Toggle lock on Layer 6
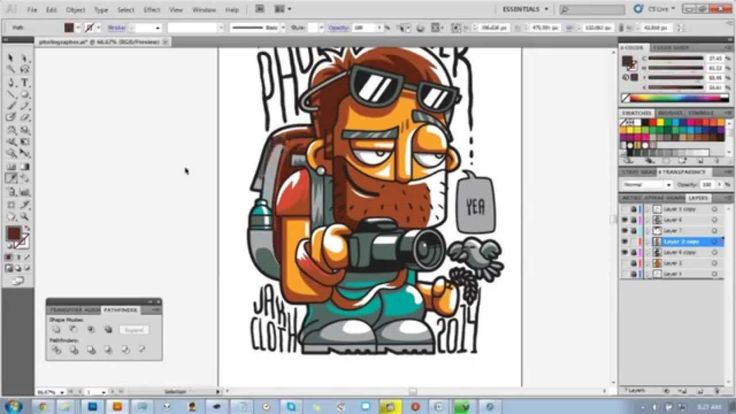736x414 pixels. pyautogui.click(x=634, y=220)
